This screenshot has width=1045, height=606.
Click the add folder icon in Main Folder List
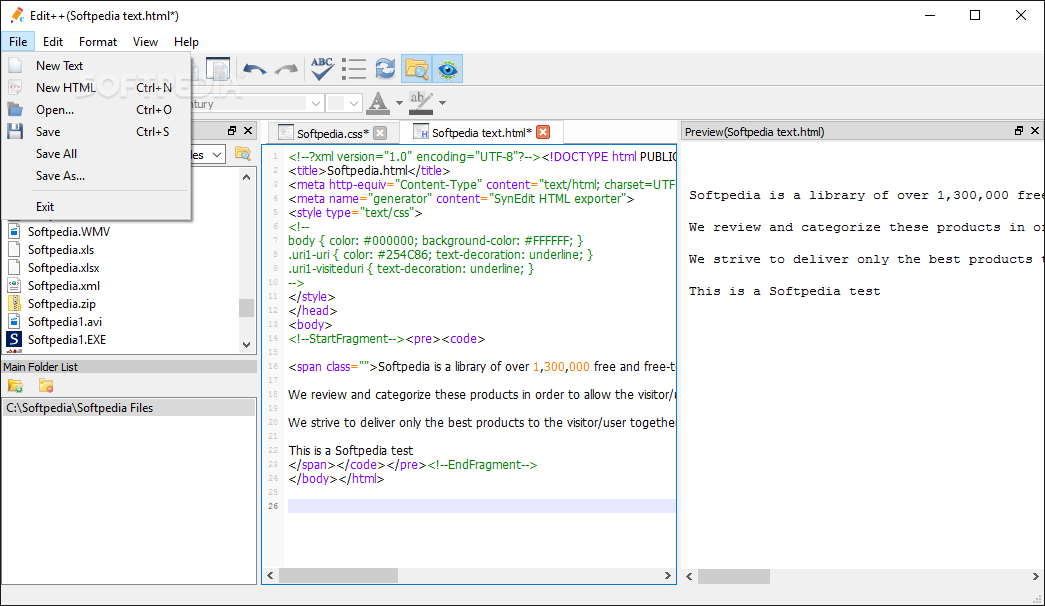coord(15,385)
